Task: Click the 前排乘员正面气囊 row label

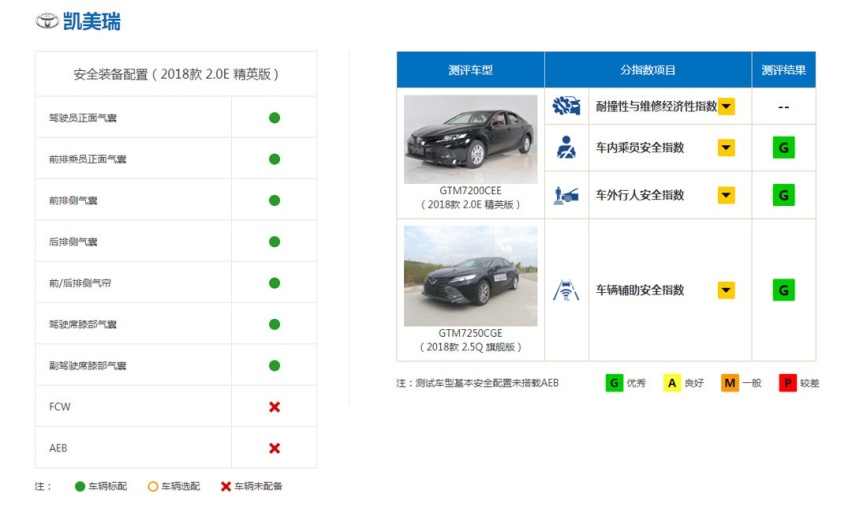Action: [87, 159]
